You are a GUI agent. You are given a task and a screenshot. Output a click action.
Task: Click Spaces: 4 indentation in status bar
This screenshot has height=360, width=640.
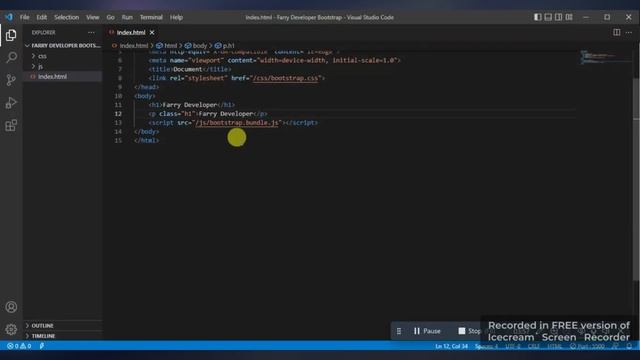[x=486, y=346]
